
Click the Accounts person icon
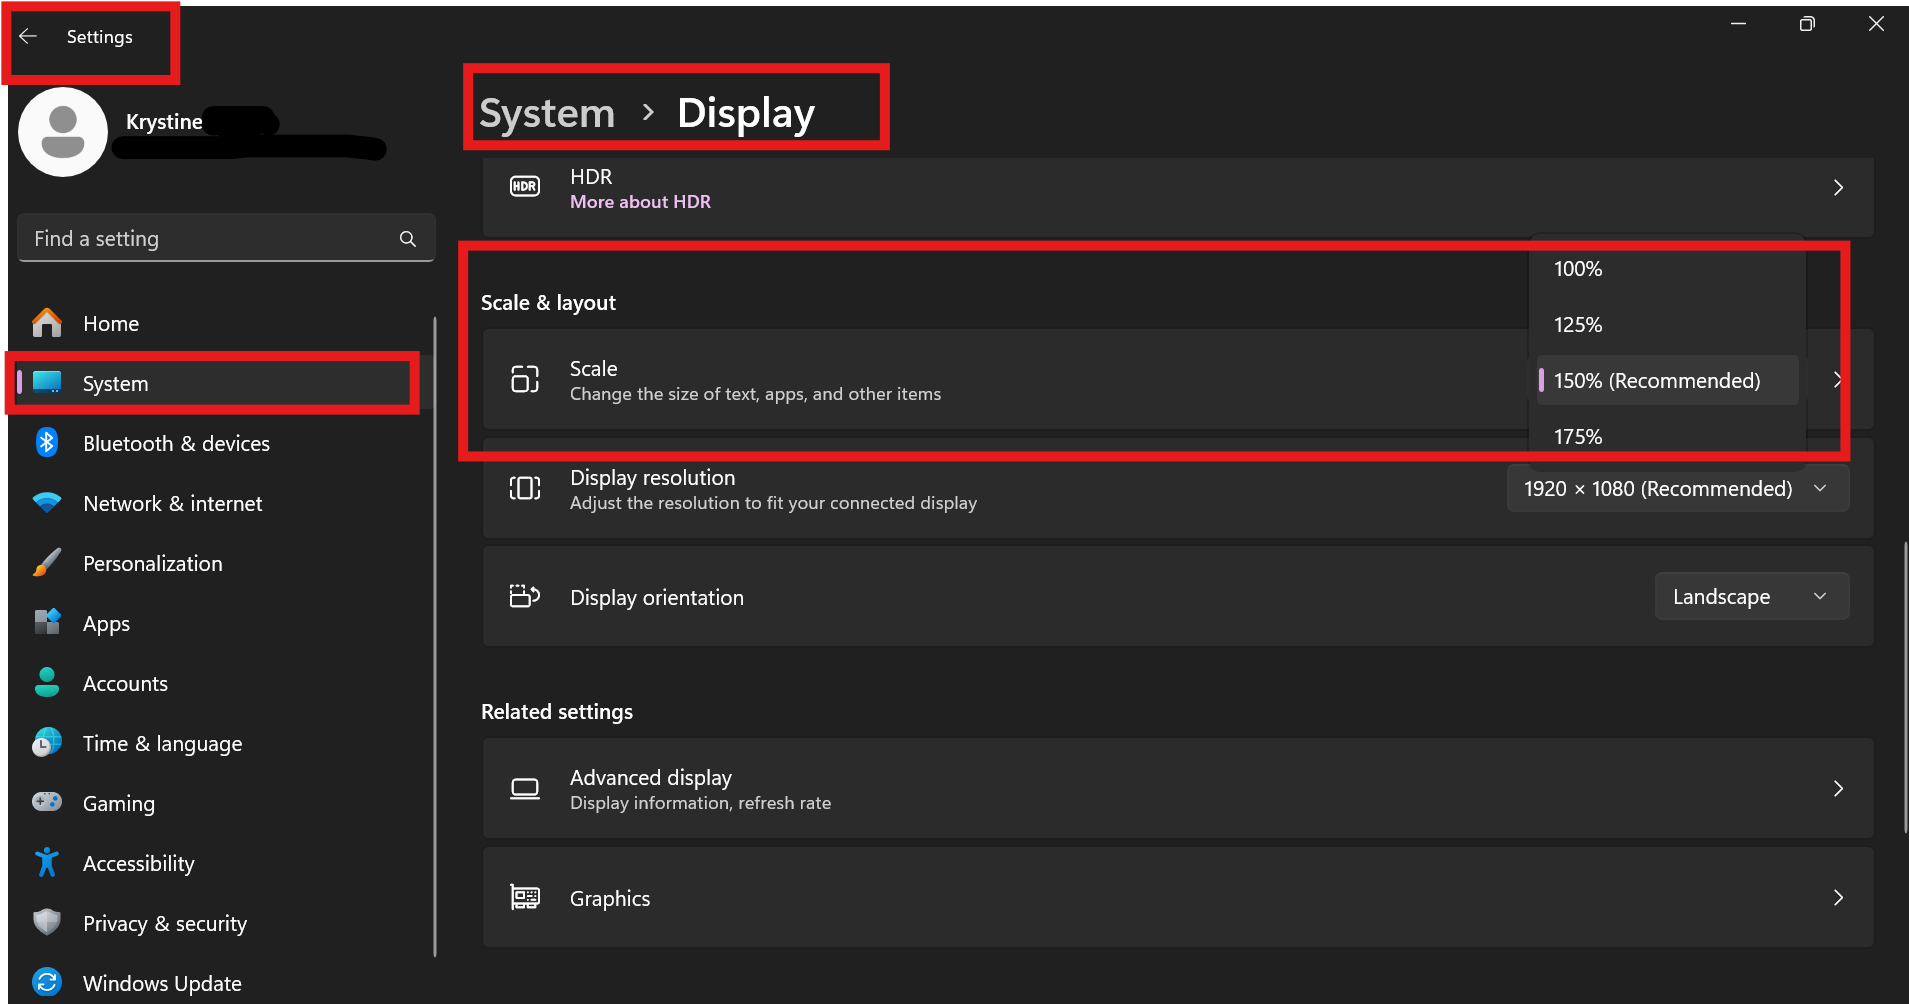47,683
